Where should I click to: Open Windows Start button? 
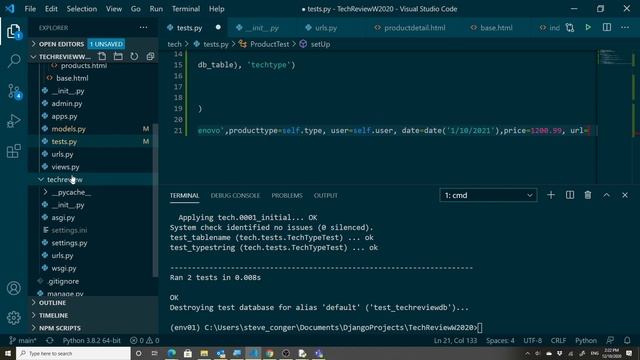[x=8, y=353]
